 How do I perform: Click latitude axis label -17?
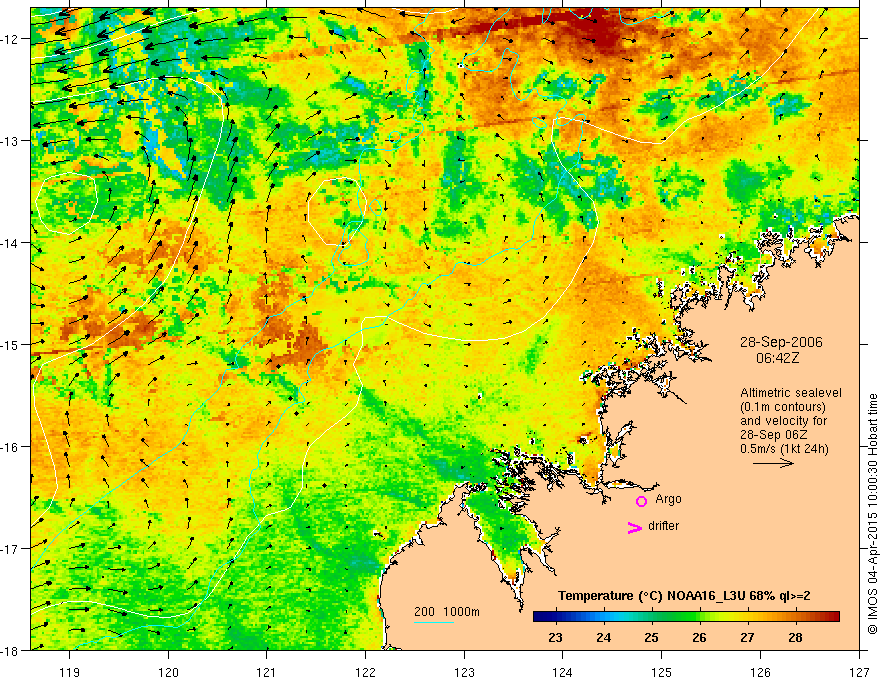click(11, 549)
